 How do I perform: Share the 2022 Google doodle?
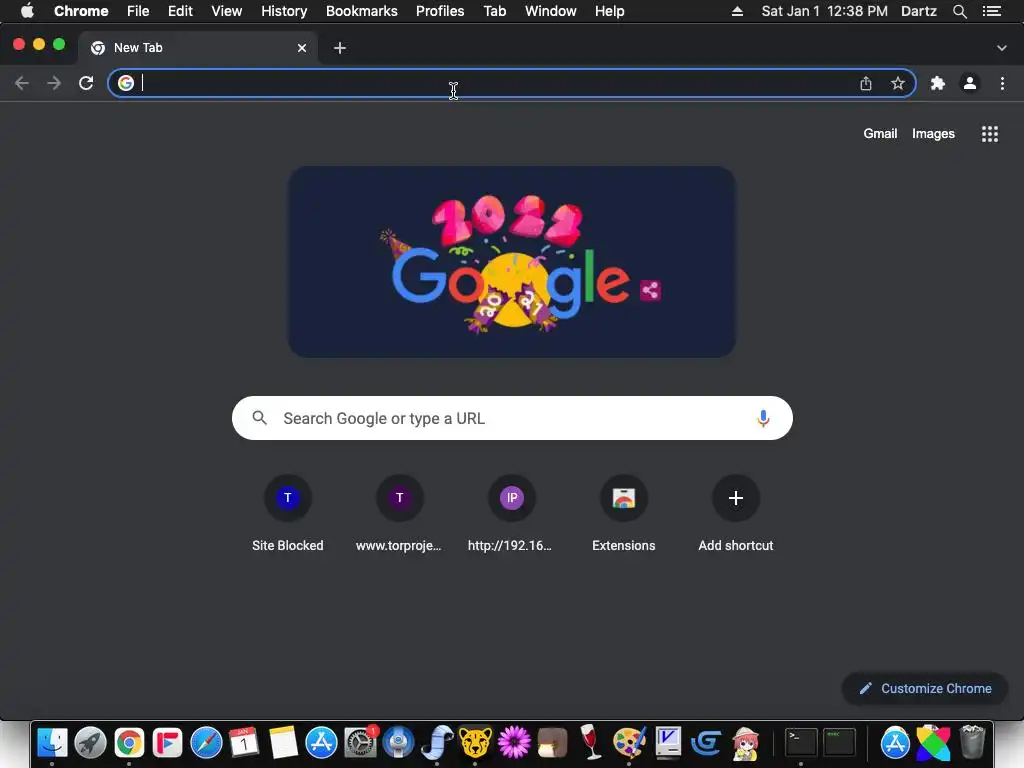(650, 290)
